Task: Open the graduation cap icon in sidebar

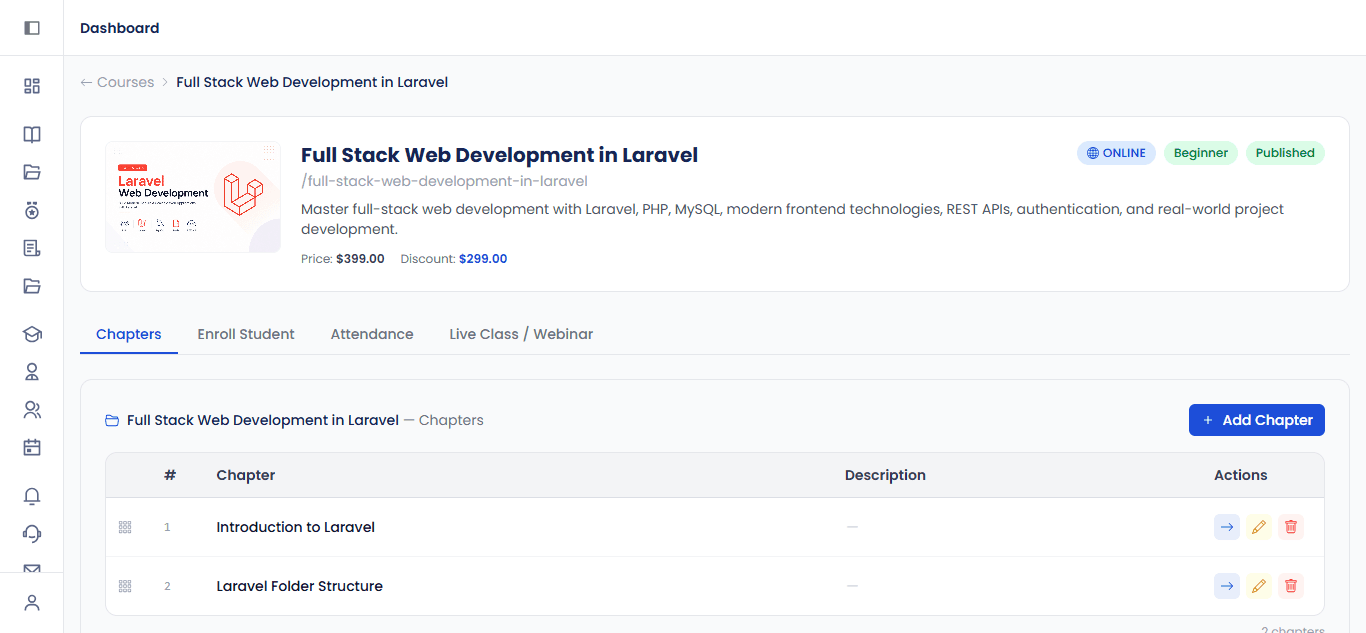Action: tap(32, 334)
